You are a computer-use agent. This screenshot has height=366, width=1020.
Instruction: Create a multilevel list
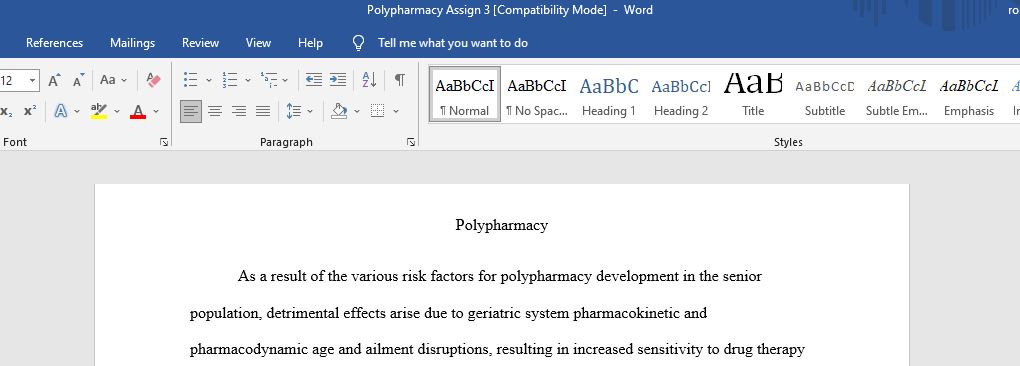tap(269, 80)
